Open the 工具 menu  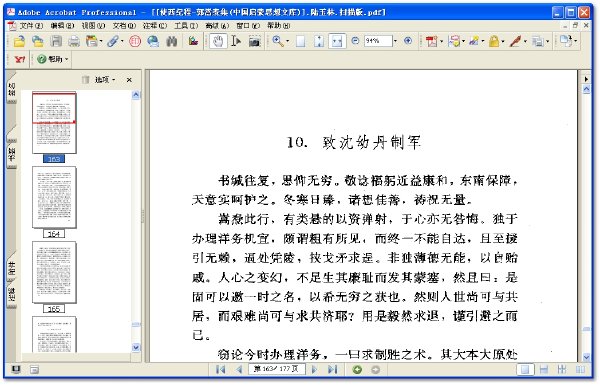point(186,26)
